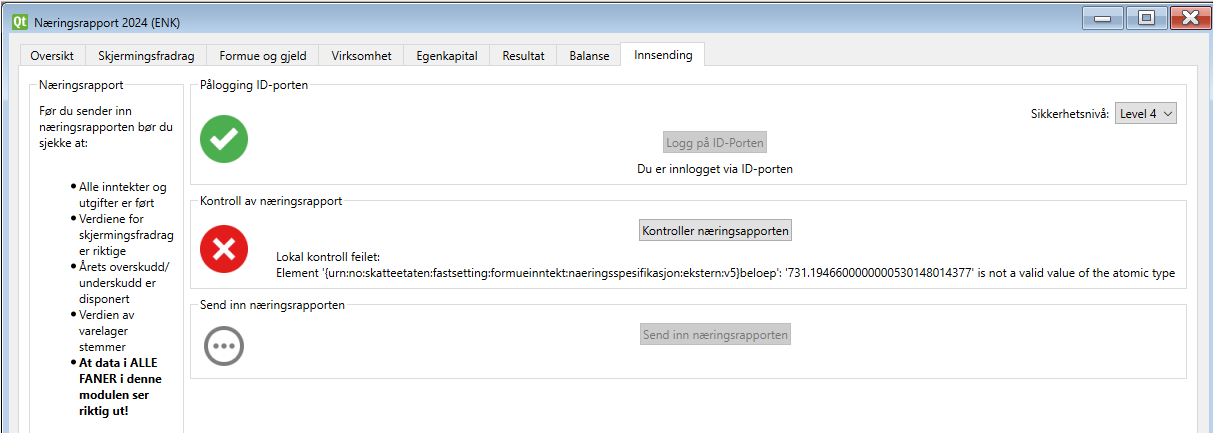
Task: Click the 'Pålogging ID-porten' group heading
Action: pos(254,85)
